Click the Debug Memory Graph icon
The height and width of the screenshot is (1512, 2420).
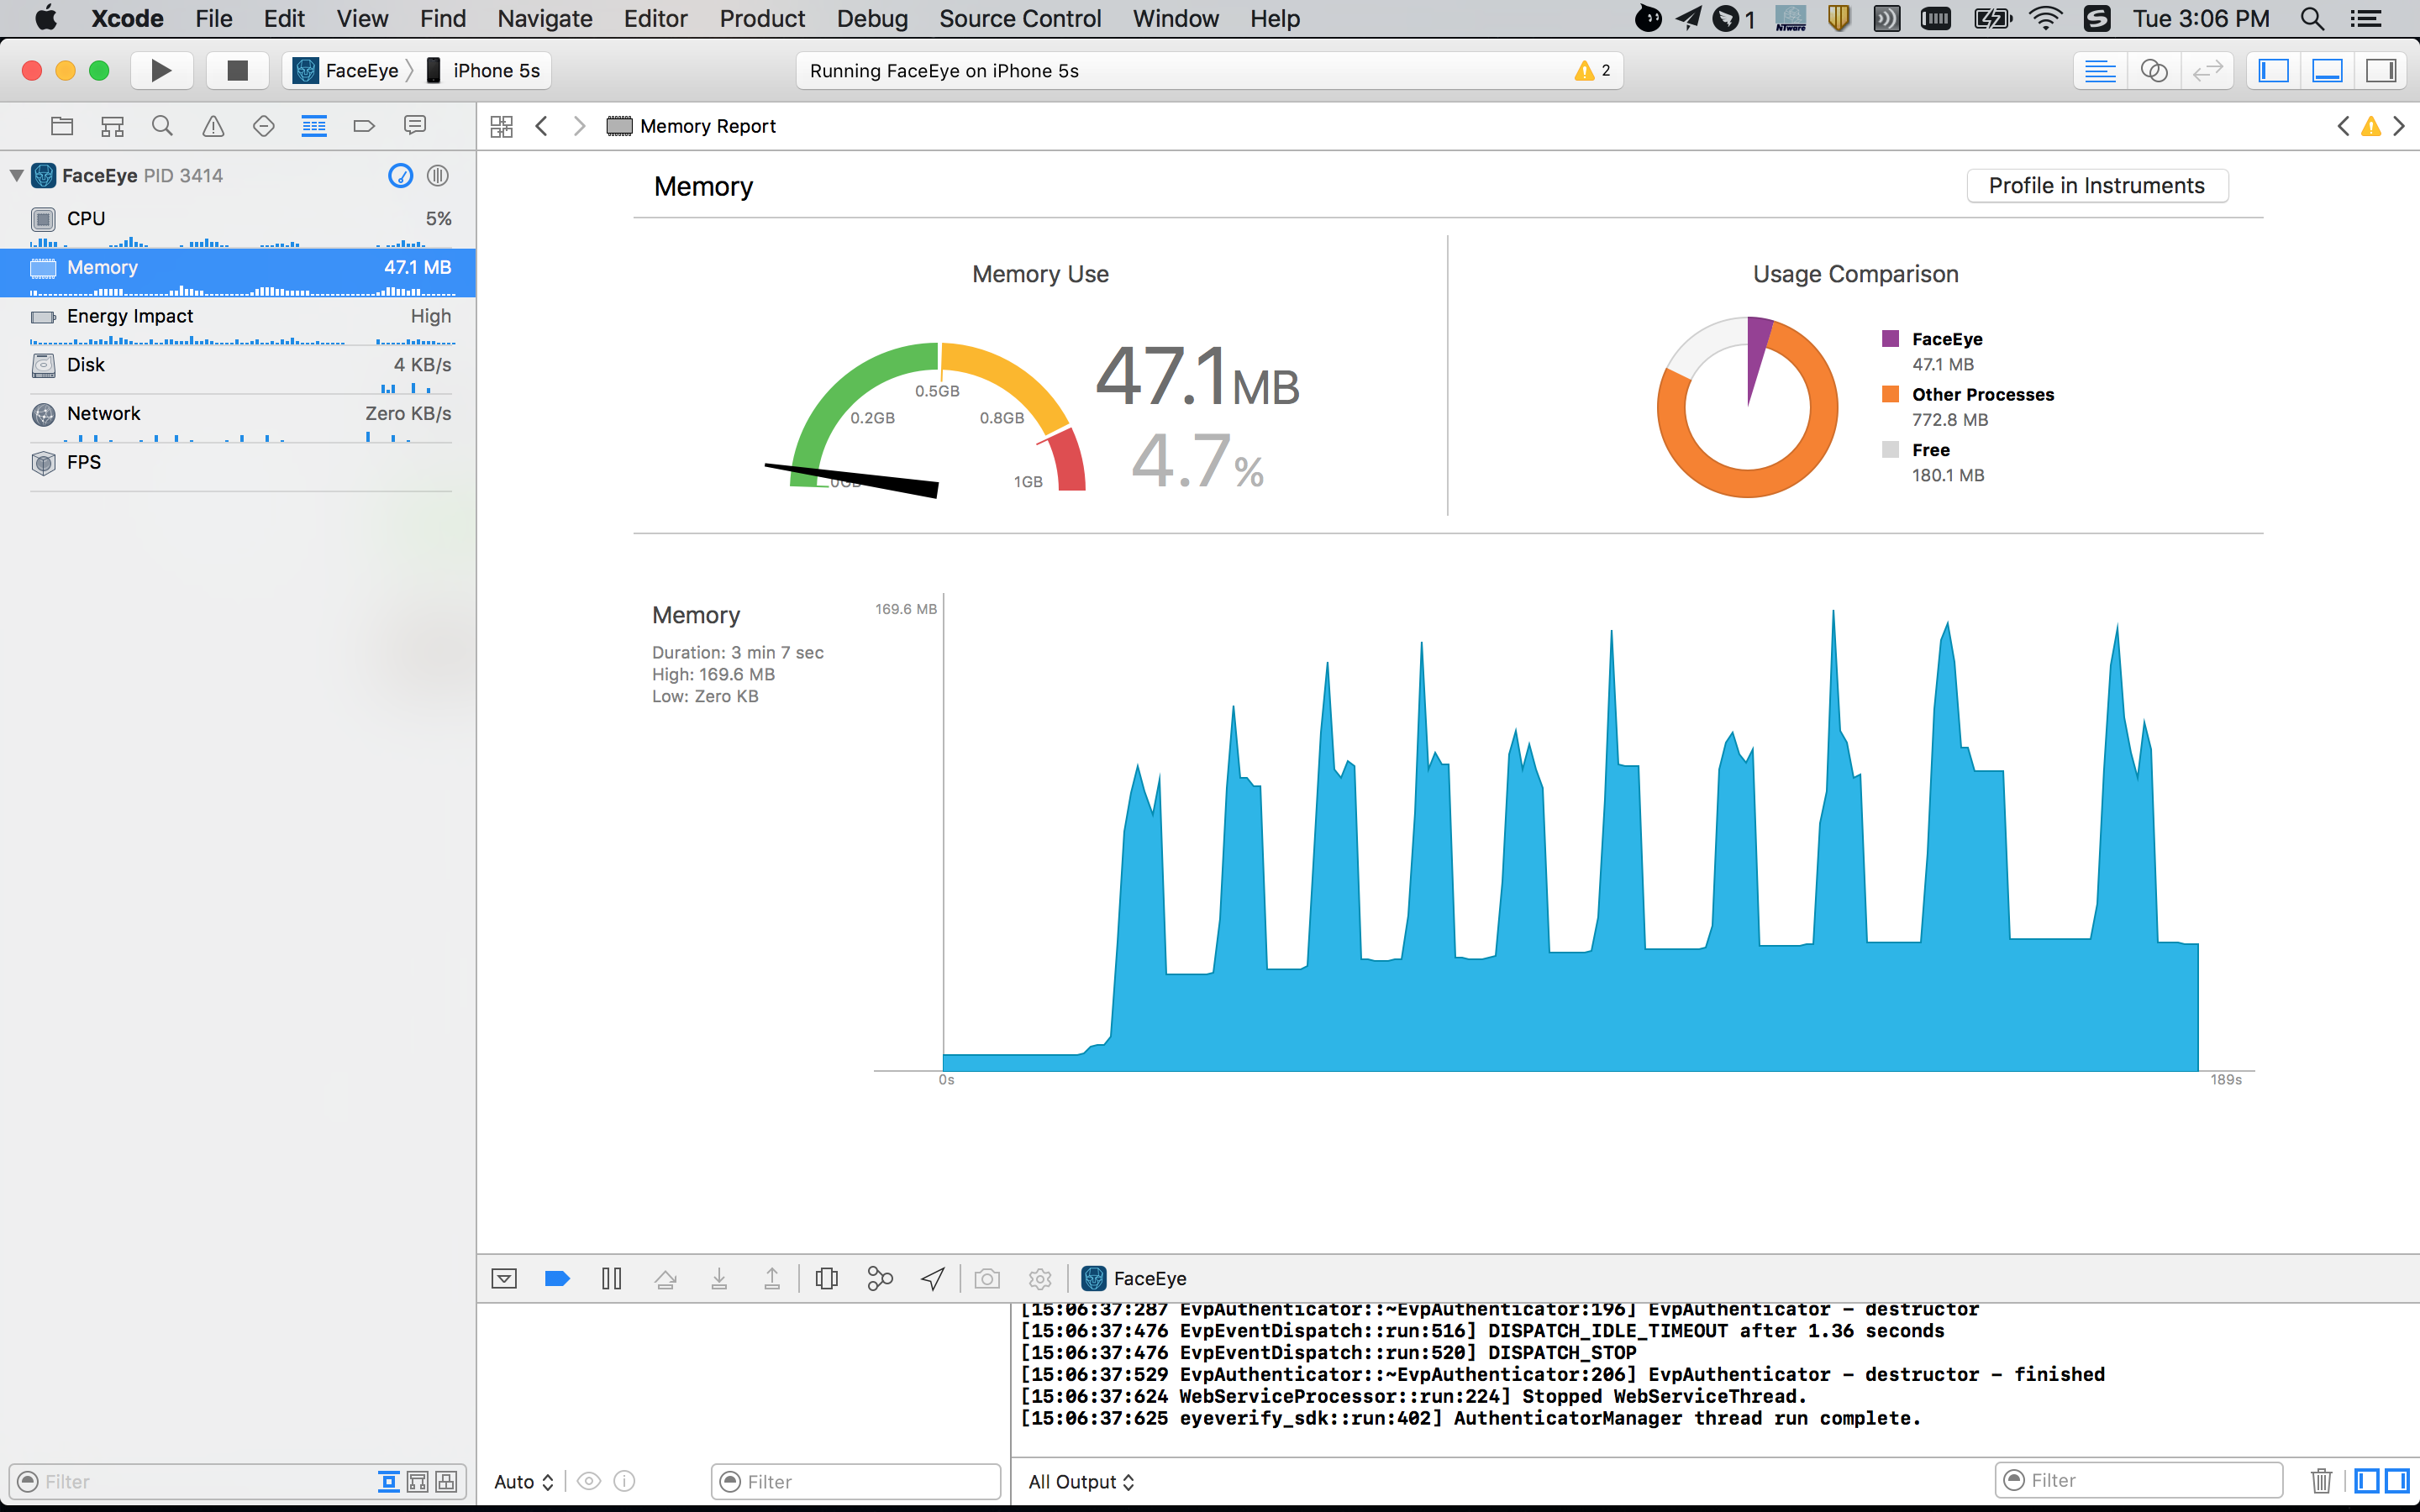[x=880, y=1278]
